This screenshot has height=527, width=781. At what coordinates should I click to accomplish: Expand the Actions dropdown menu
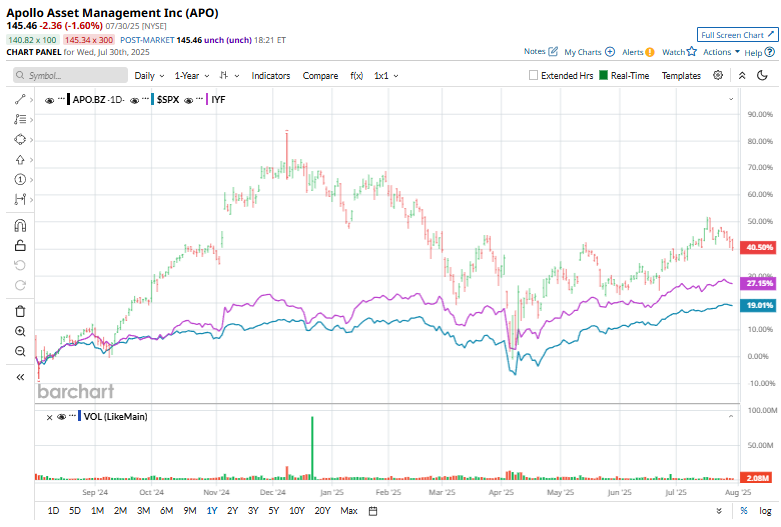coord(721,52)
